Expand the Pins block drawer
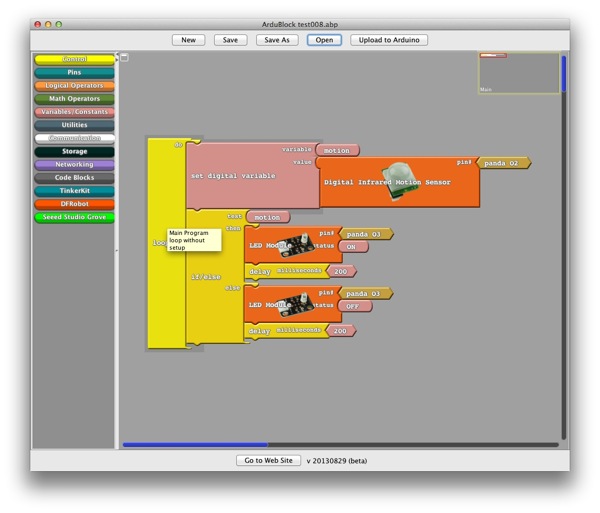 (x=74, y=73)
